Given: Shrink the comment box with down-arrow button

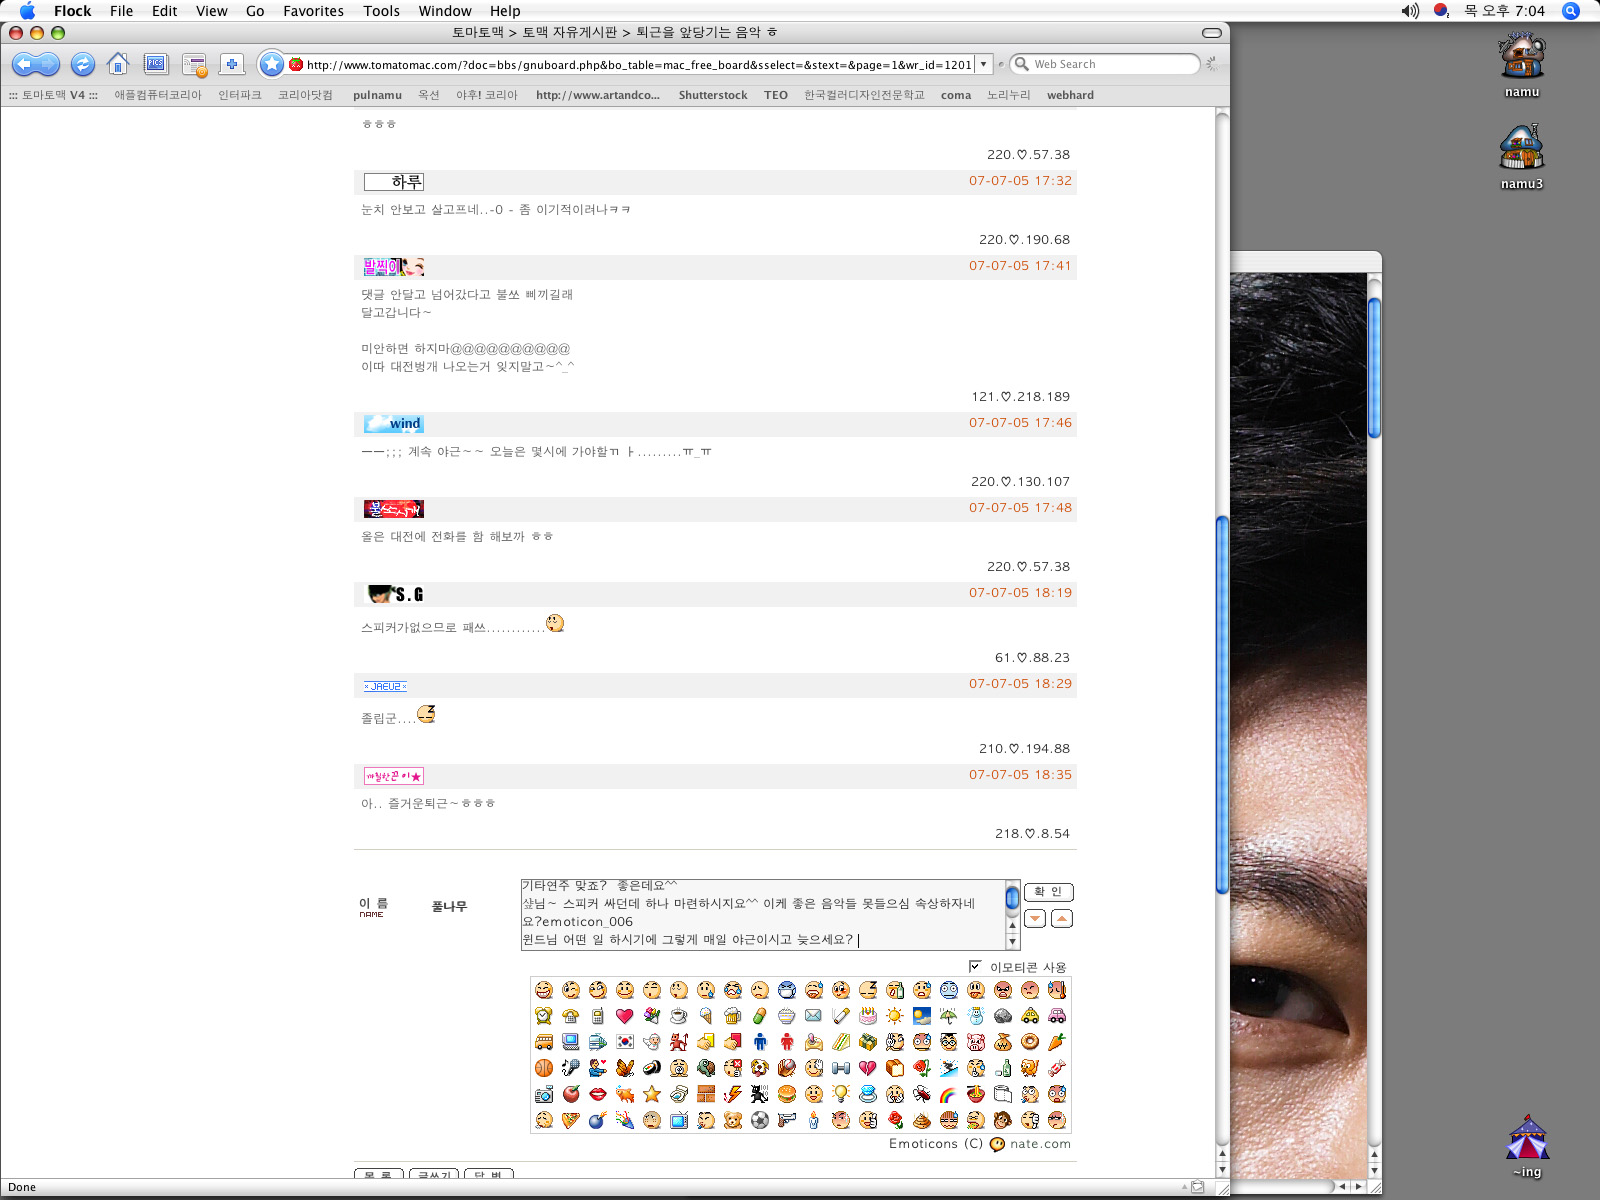Looking at the screenshot, I should 1036,918.
